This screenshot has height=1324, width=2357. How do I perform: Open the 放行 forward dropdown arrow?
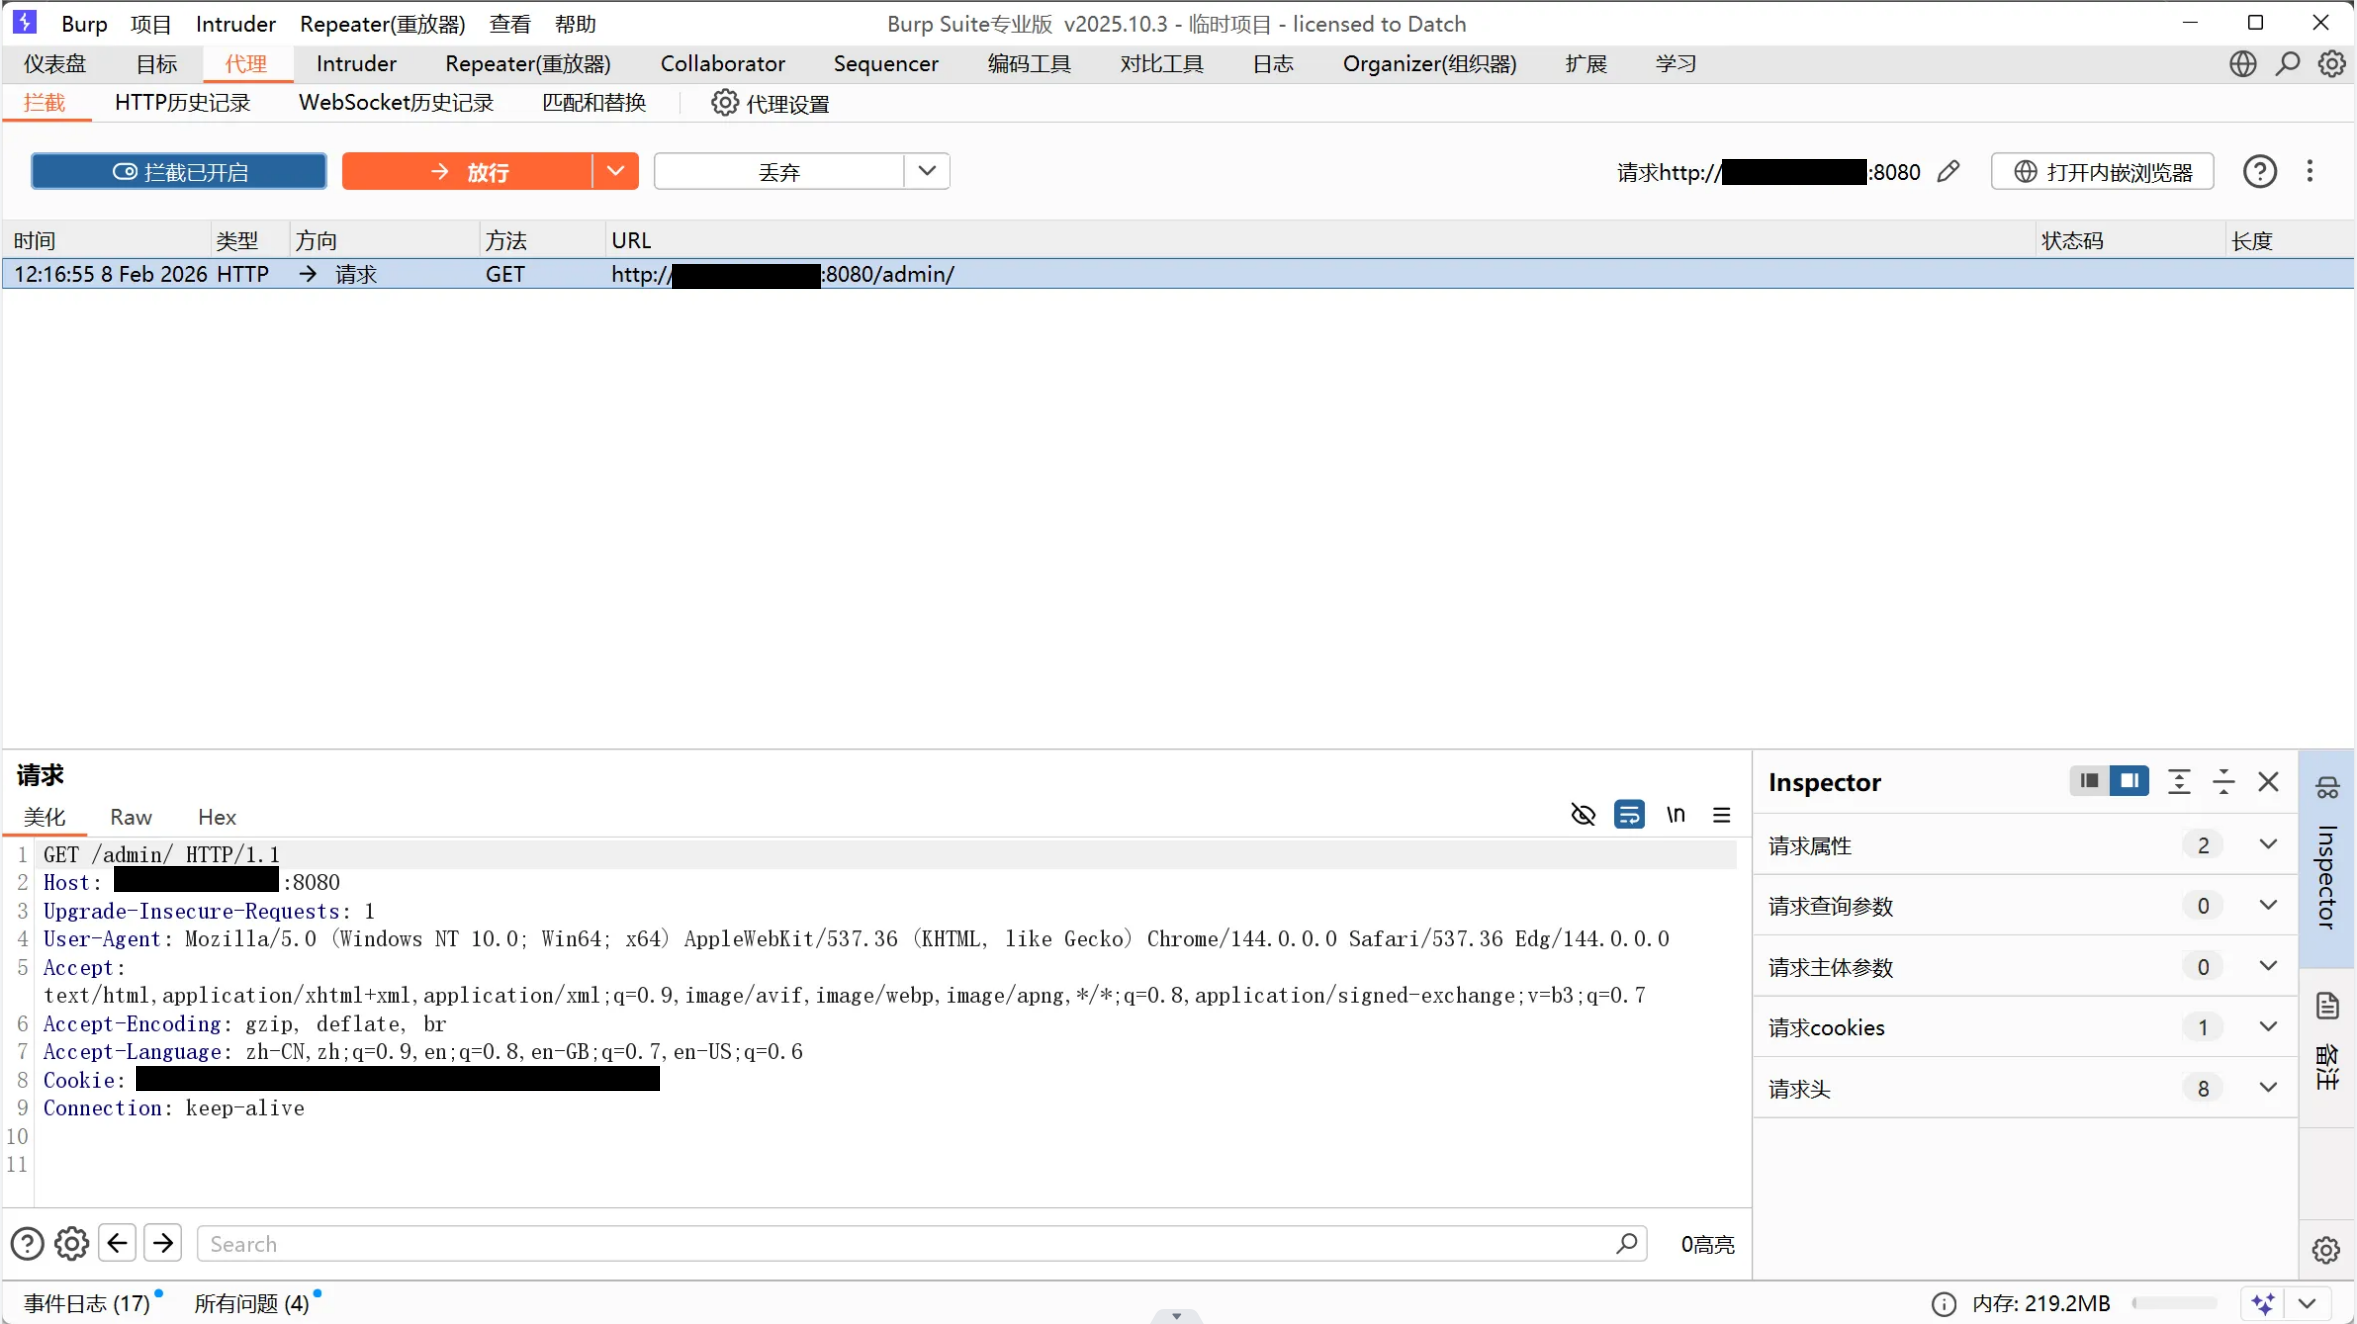tap(616, 171)
